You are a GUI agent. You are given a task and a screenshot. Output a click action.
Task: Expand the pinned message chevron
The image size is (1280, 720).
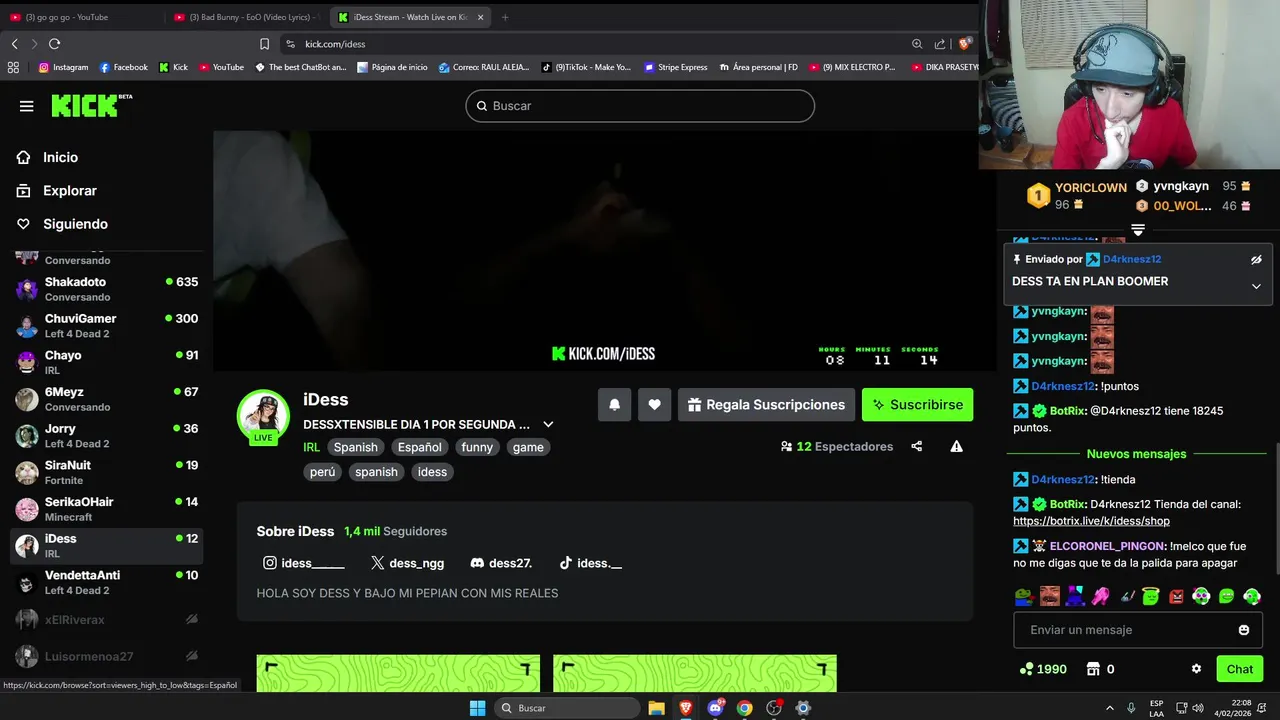pyautogui.click(x=1256, y=286)
